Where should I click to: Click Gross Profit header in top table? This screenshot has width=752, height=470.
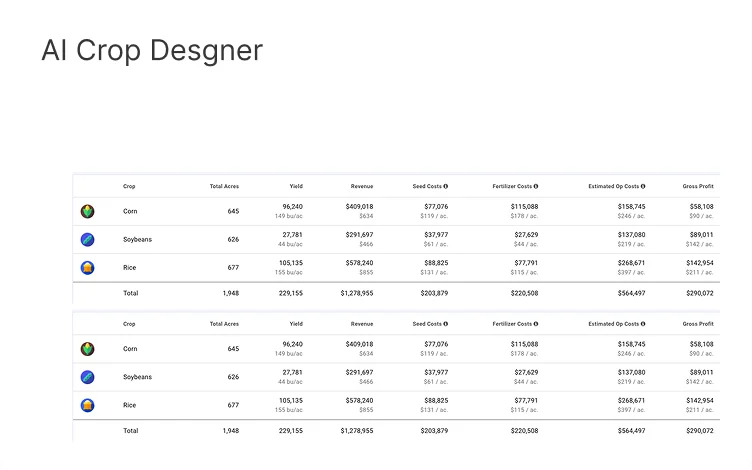click(698, 186)
